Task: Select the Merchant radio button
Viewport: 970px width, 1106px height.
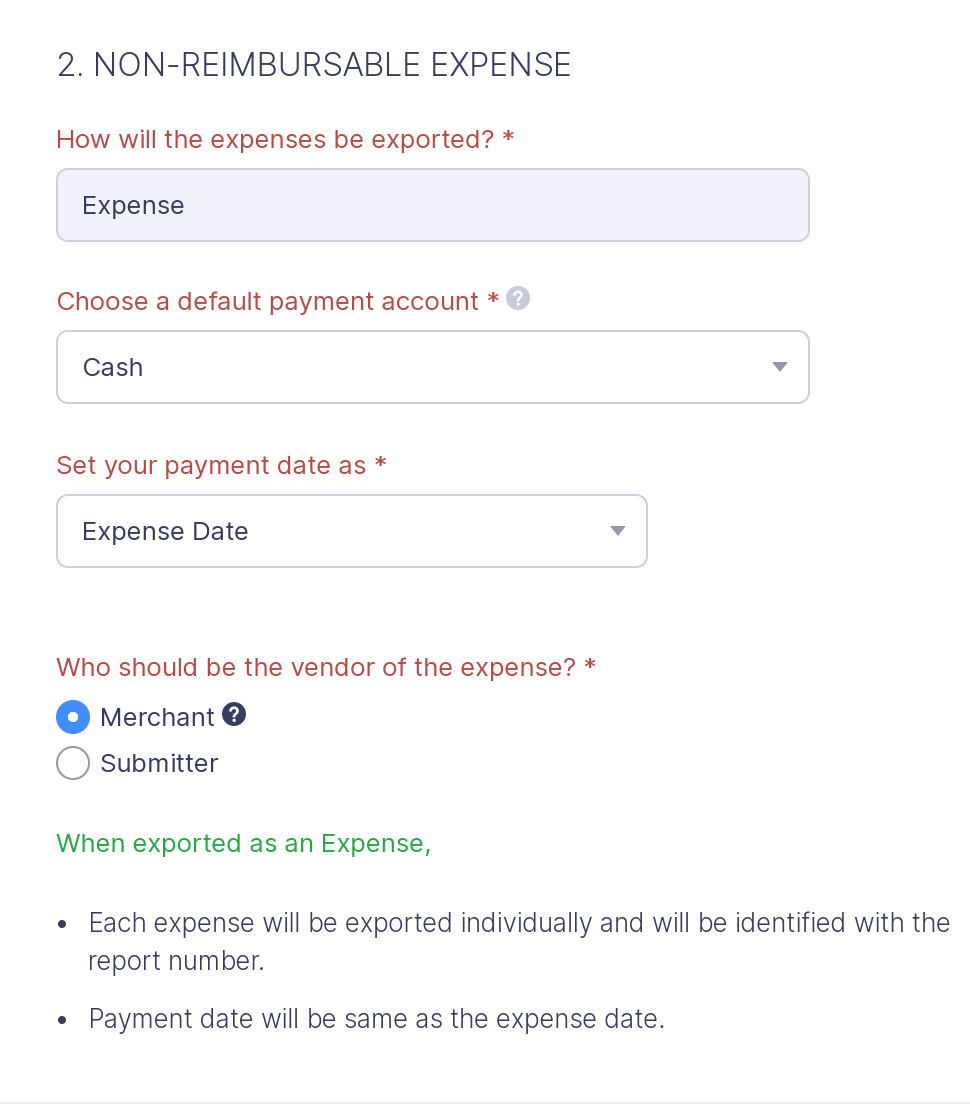Action: 73,717
